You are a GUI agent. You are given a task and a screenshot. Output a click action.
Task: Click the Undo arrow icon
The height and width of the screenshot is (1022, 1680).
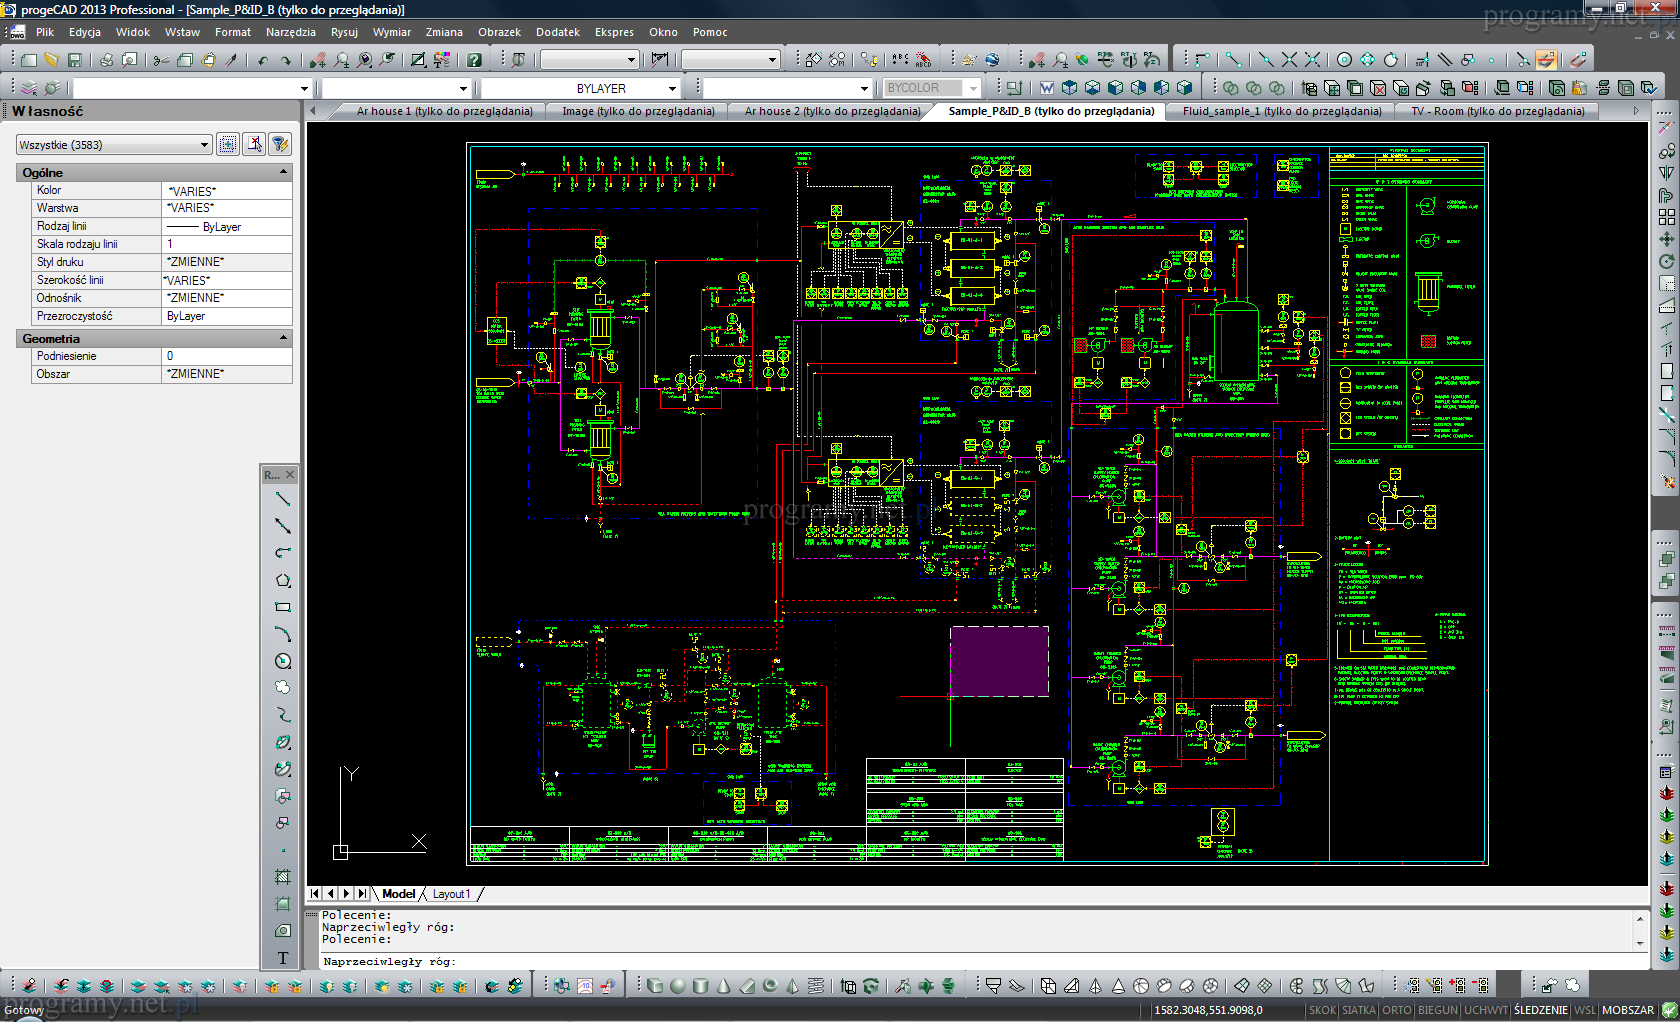263,60
